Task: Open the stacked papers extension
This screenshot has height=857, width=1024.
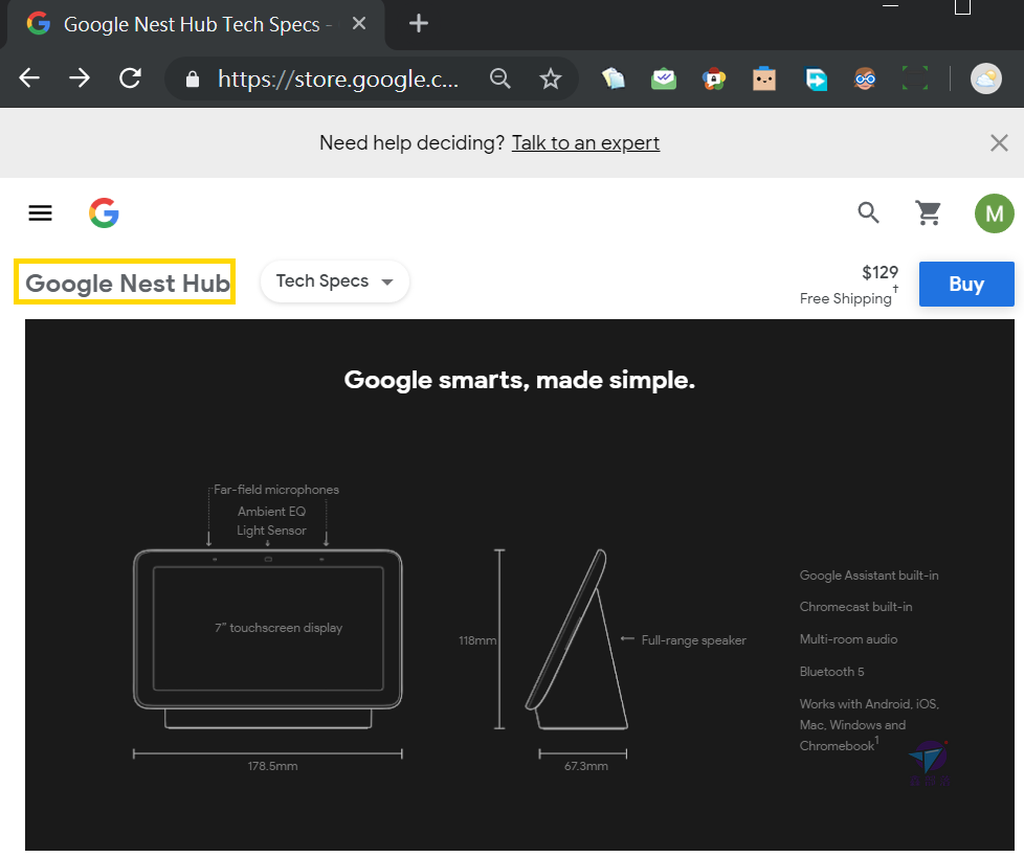Action: point(613,79)
